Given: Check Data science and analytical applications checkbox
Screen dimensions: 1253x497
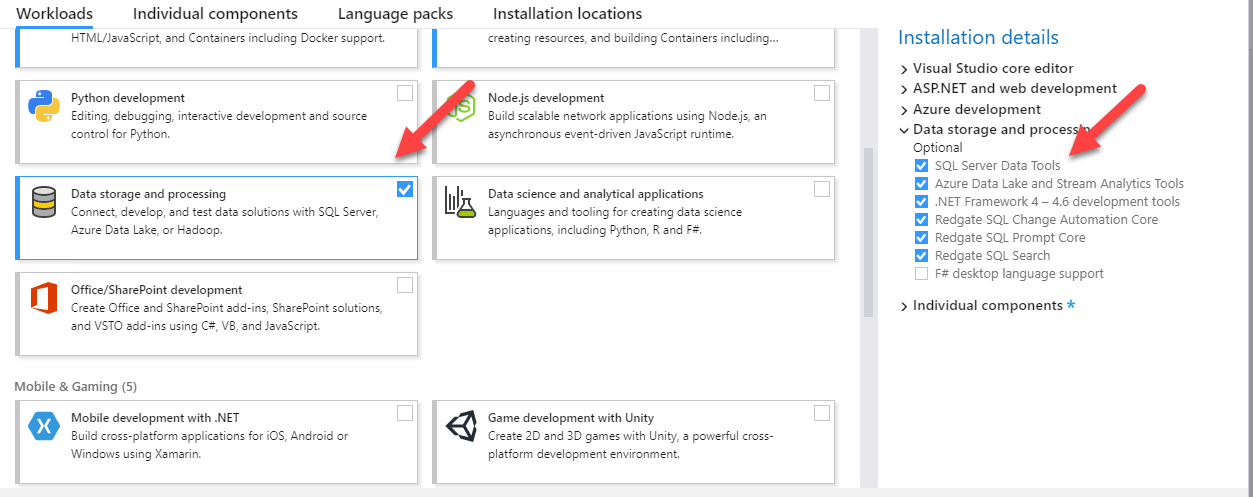Looking at the screenshot, I should 822,189.
